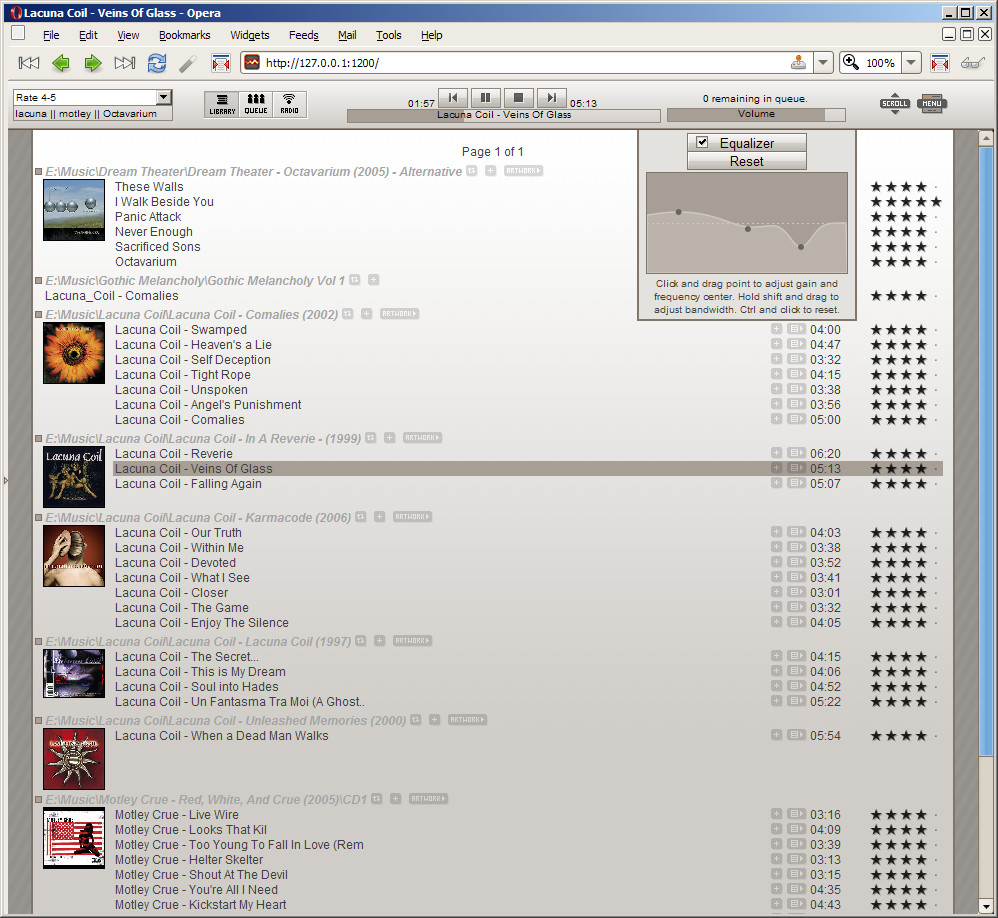Open the Help menu
The width and height of the screenshot is (998, 918).
coord(432,35)
